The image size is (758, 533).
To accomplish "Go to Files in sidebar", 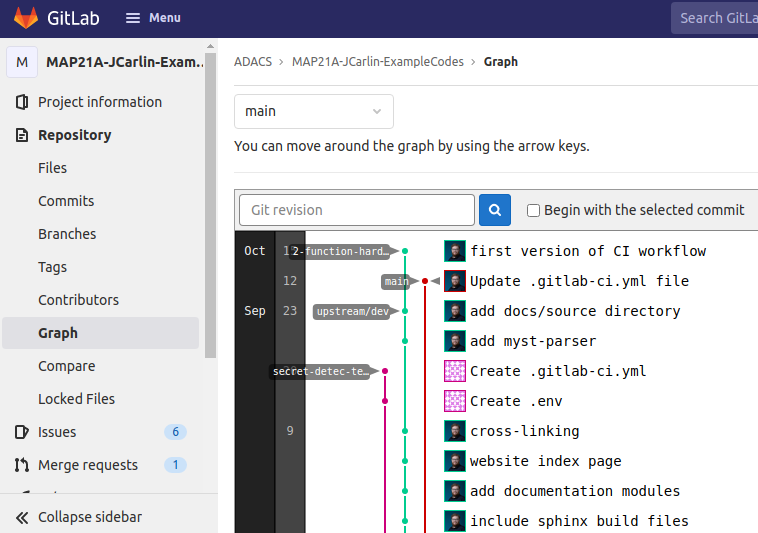I will 52,168.
